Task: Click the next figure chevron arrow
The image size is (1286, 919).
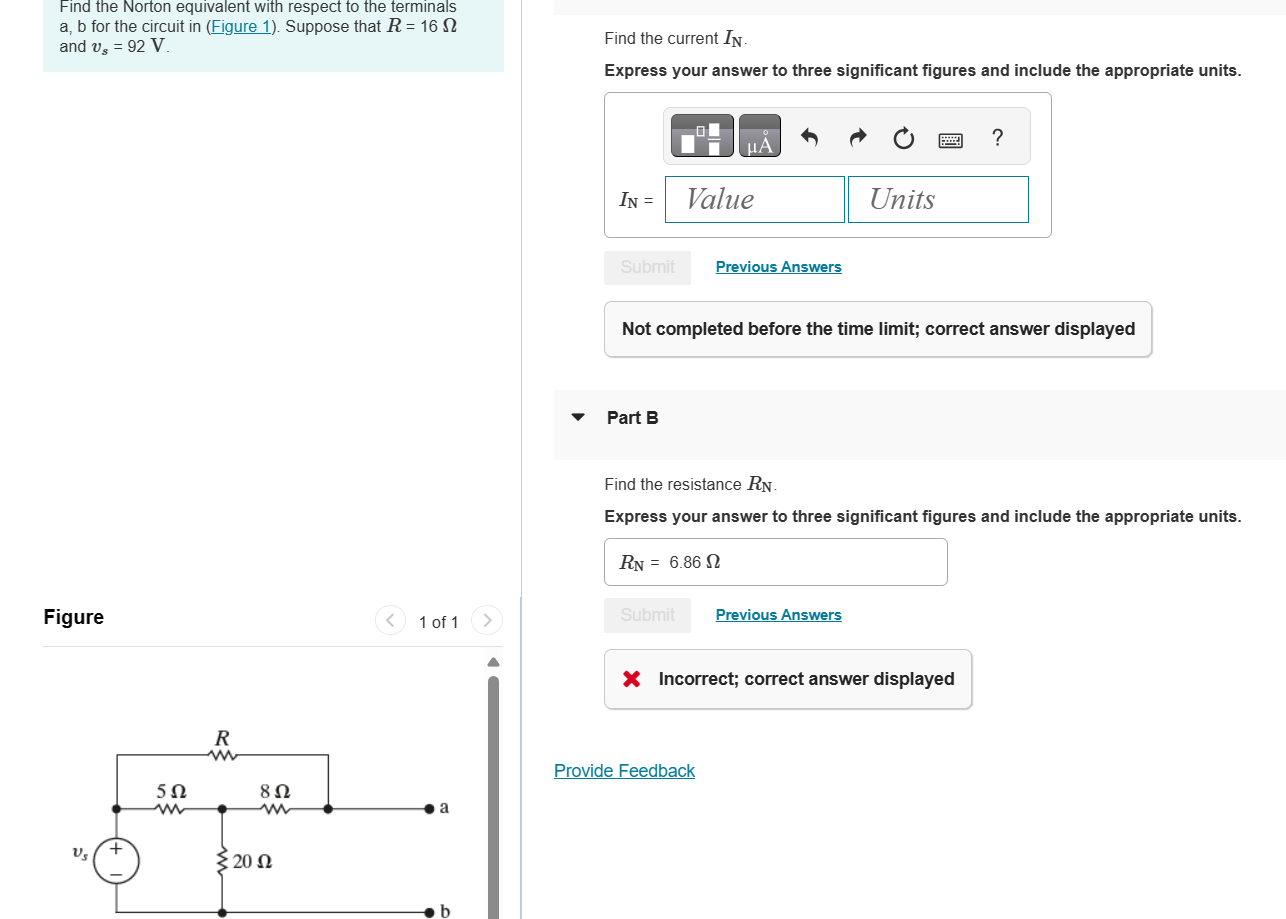Action: coord(487,620)
